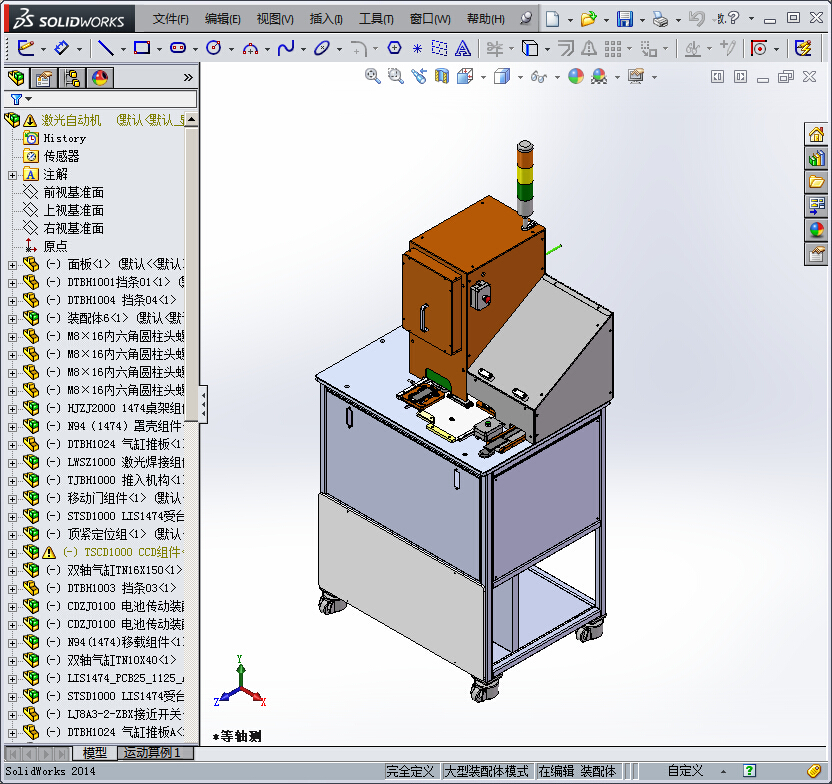
Task: Open the Hide/Show Items dropdown arrow
Action: pos(557,77)
